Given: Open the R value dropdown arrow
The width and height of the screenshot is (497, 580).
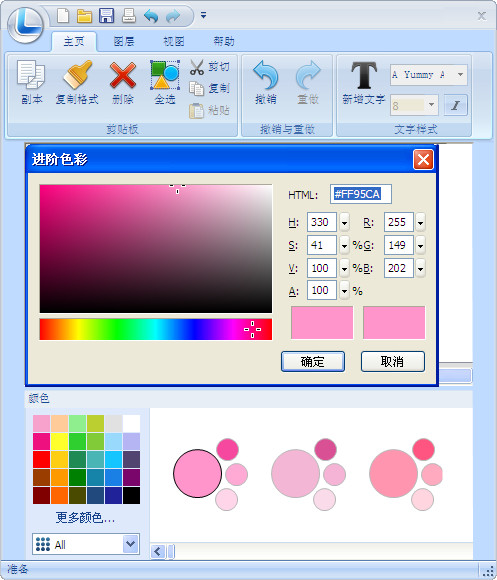Looking at the screenshot, I should (420, 223).
